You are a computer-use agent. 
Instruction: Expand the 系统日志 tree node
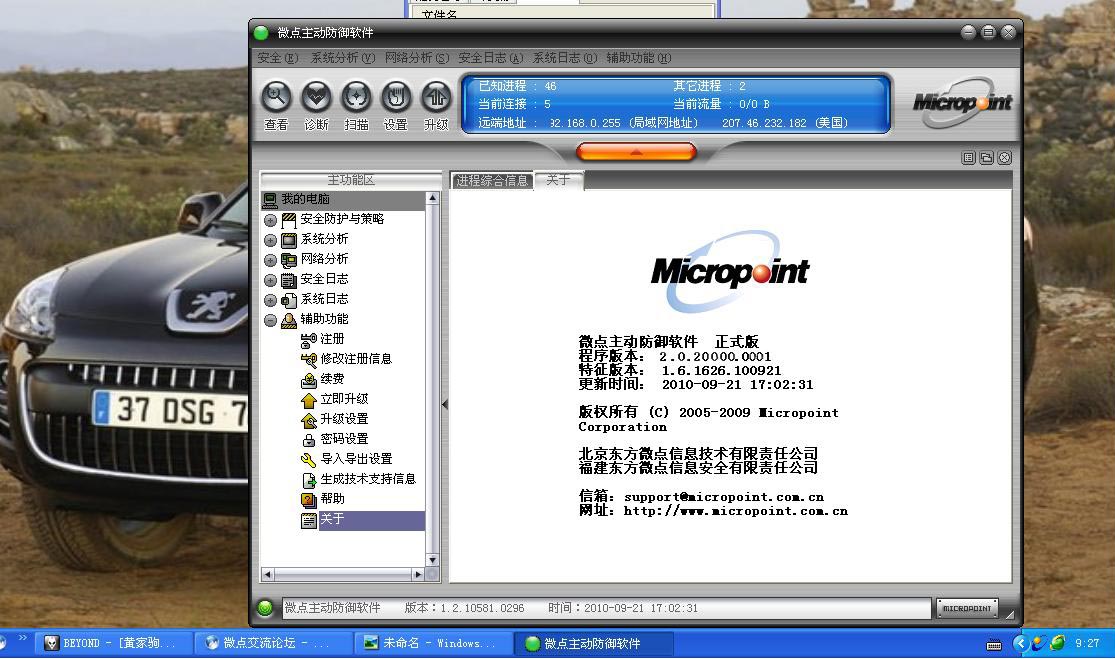(x=270, y=300)
